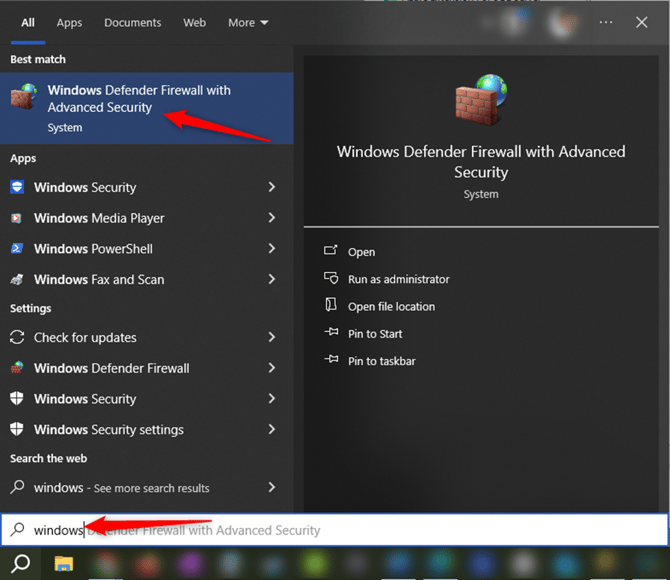Select the Web search tab
Image resolution: width=670 pixels, height=580 pixels.
coord(194,22)
